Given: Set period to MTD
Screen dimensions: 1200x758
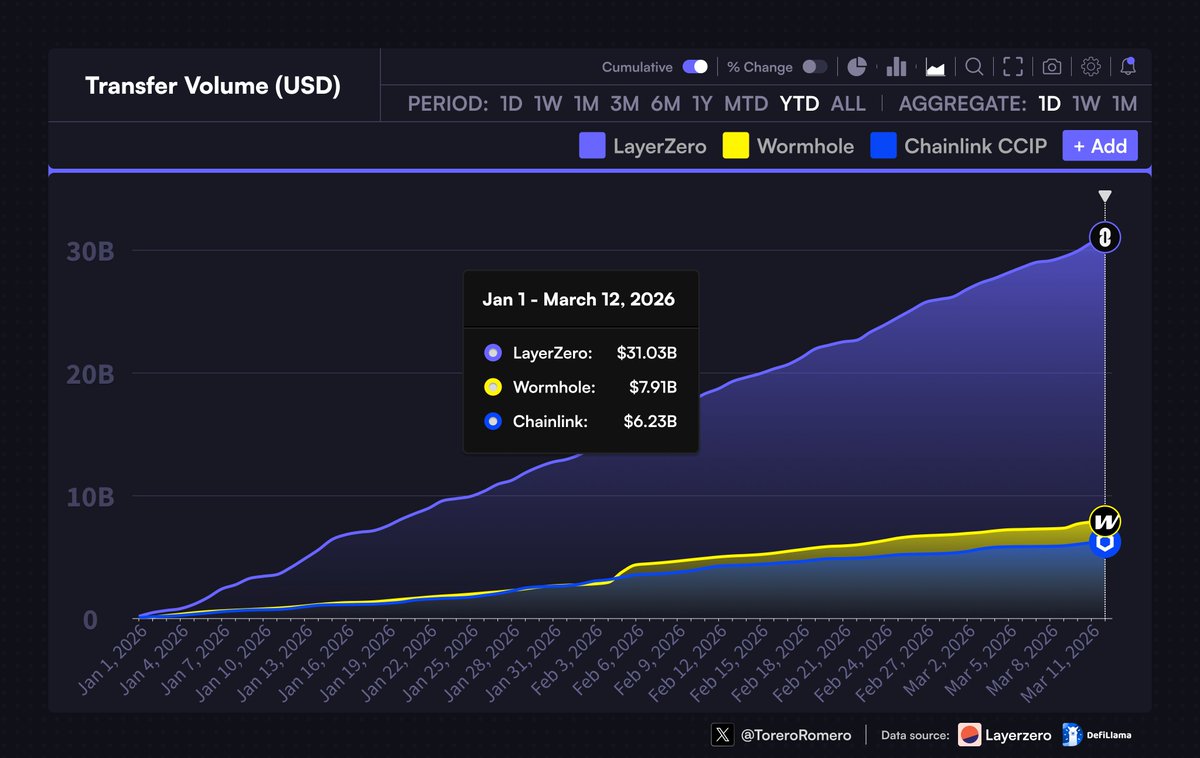Looking at the screenshot, I should [x=746, y=104].
